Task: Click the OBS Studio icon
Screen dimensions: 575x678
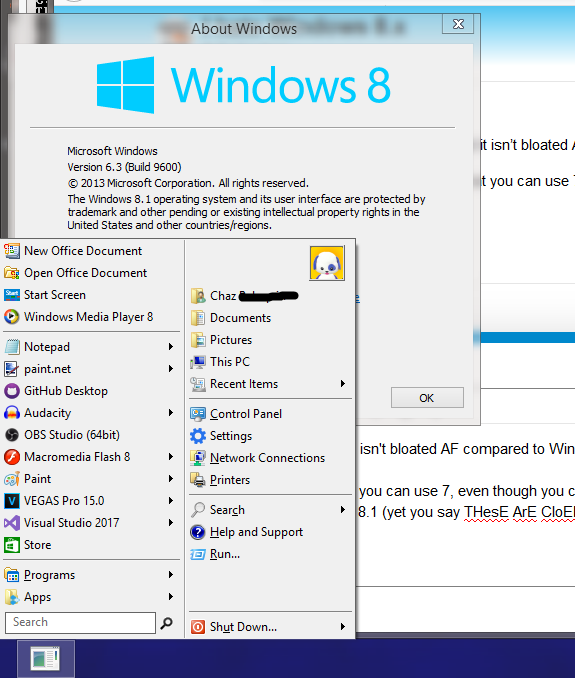Action: click(x=12, y=435)
